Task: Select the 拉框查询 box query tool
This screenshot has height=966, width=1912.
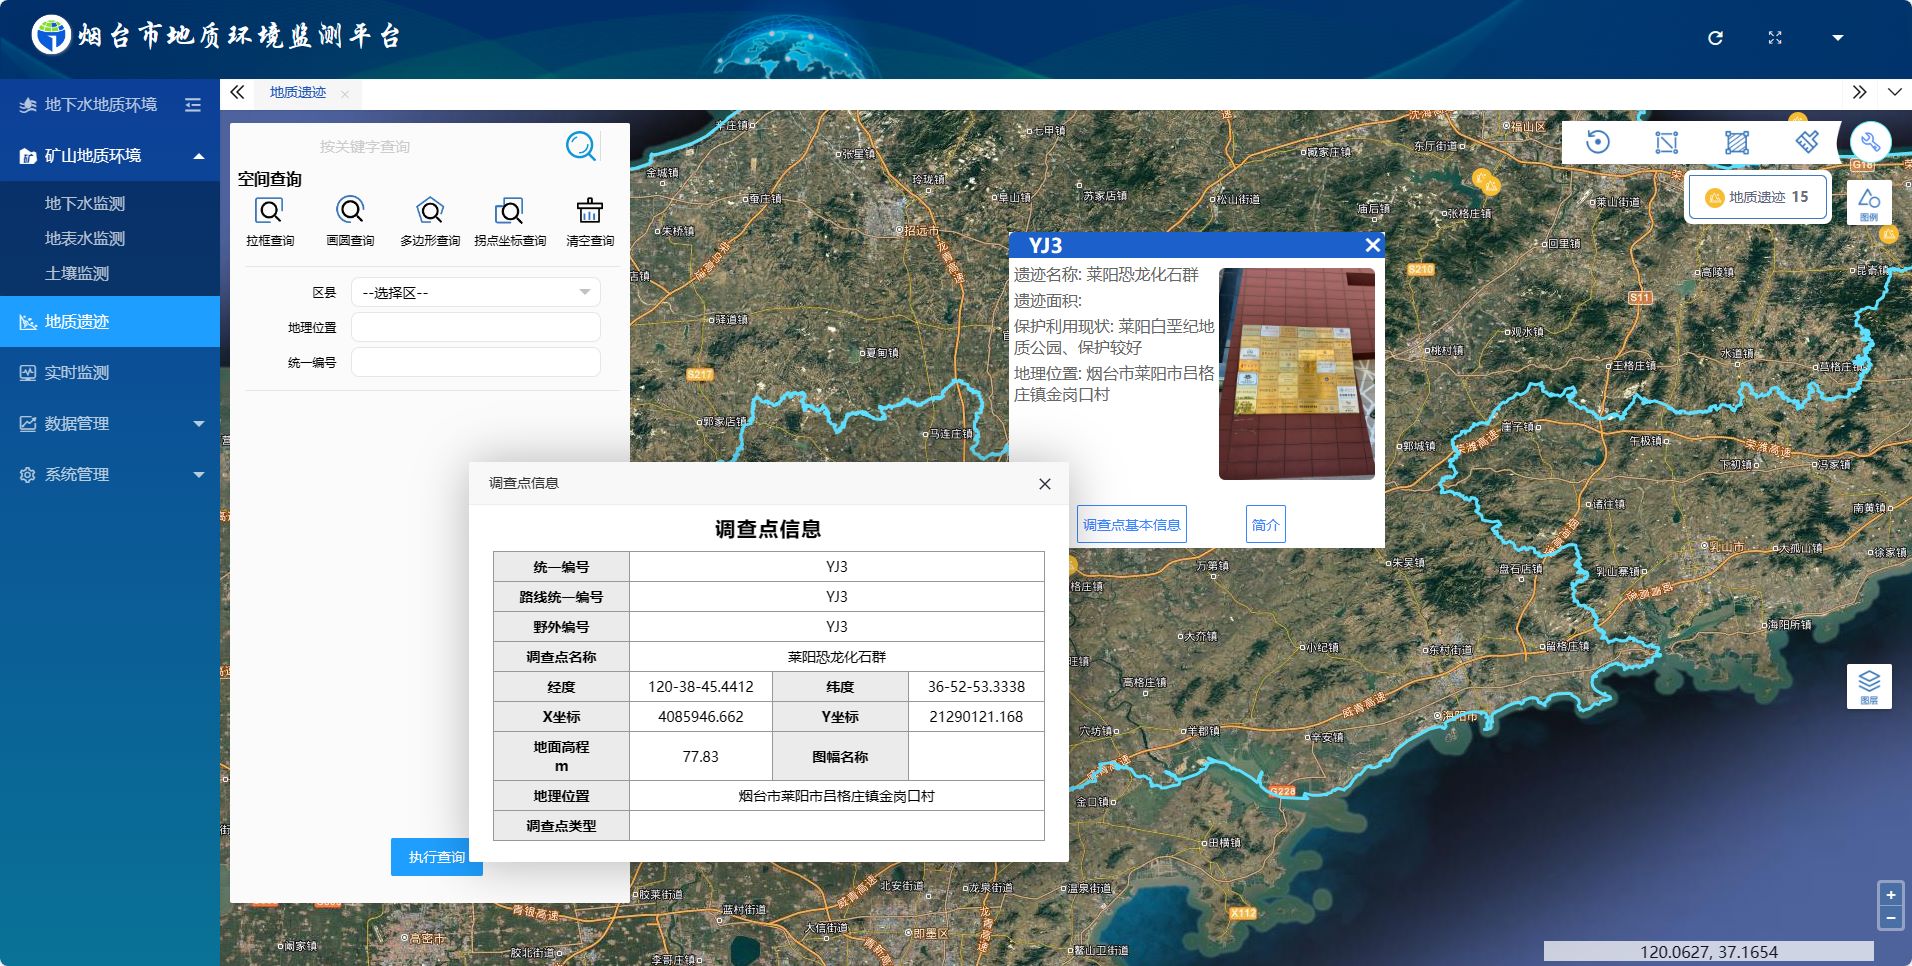Action: click(x=269, y=212)
